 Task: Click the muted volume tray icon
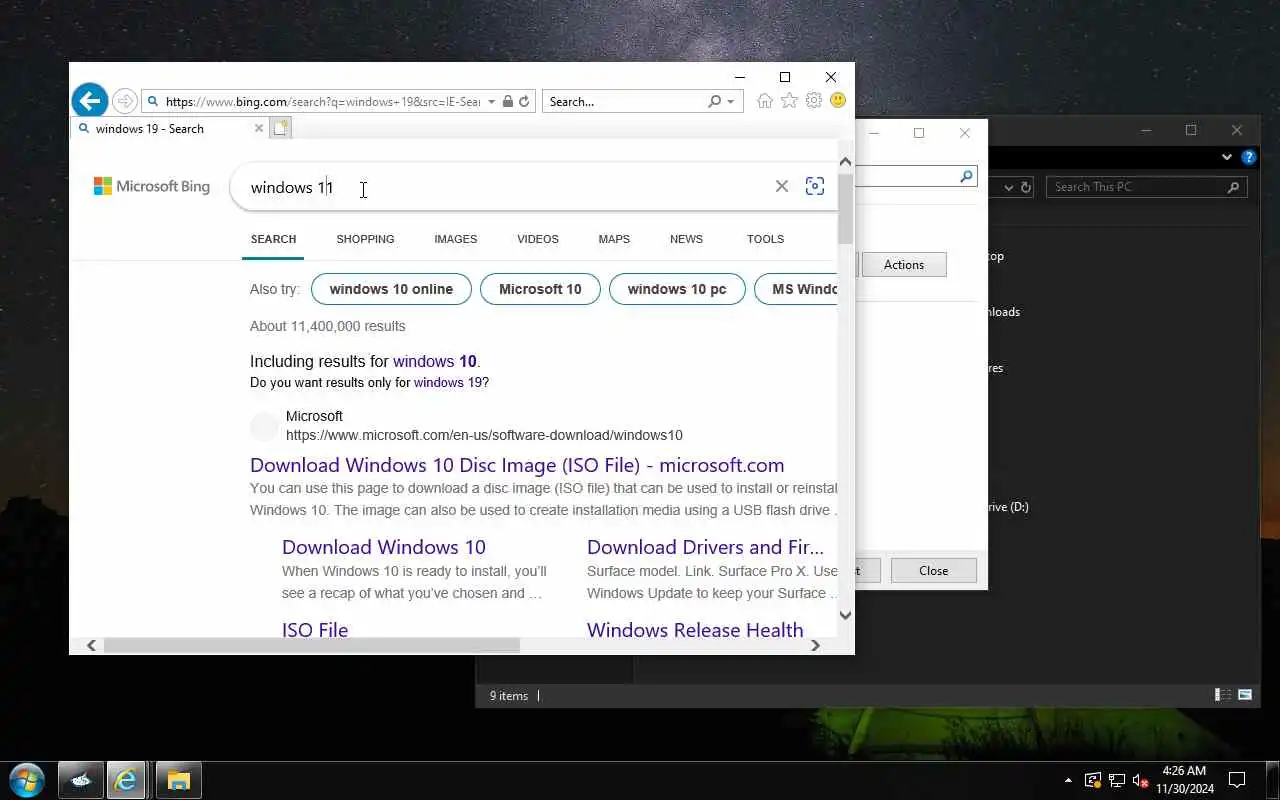(x=1141, y=780)
